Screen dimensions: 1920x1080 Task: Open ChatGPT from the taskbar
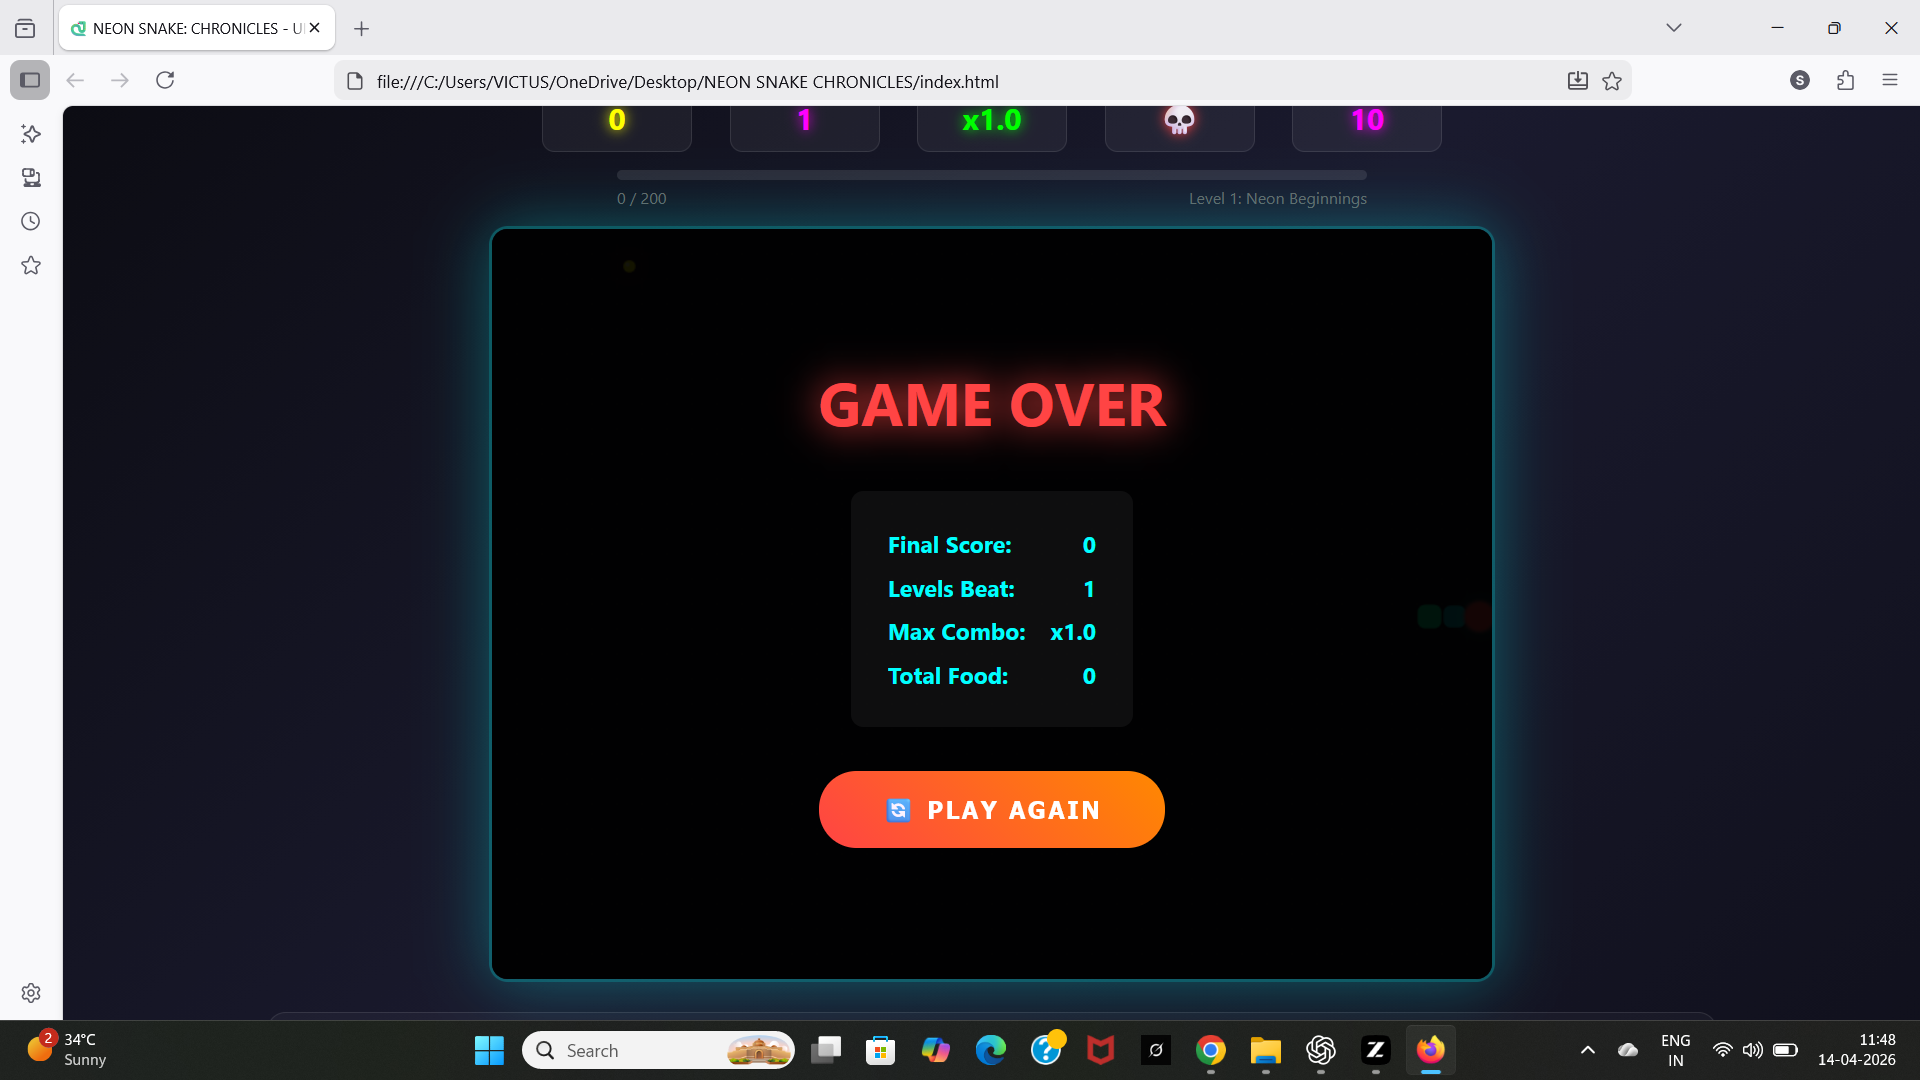coord(1321,1050)
